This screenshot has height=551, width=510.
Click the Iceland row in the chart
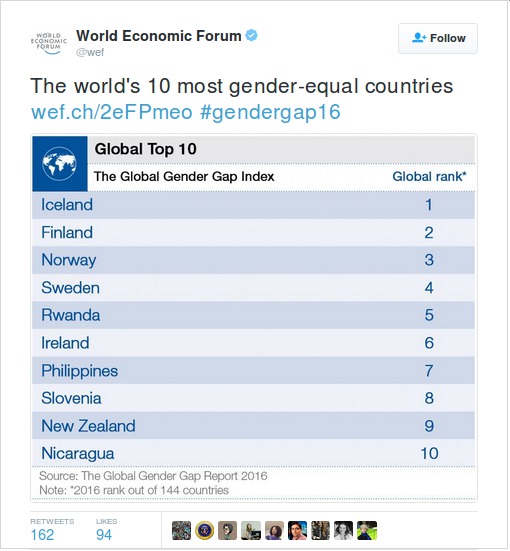pyautogui.click(x=253, y=205)
